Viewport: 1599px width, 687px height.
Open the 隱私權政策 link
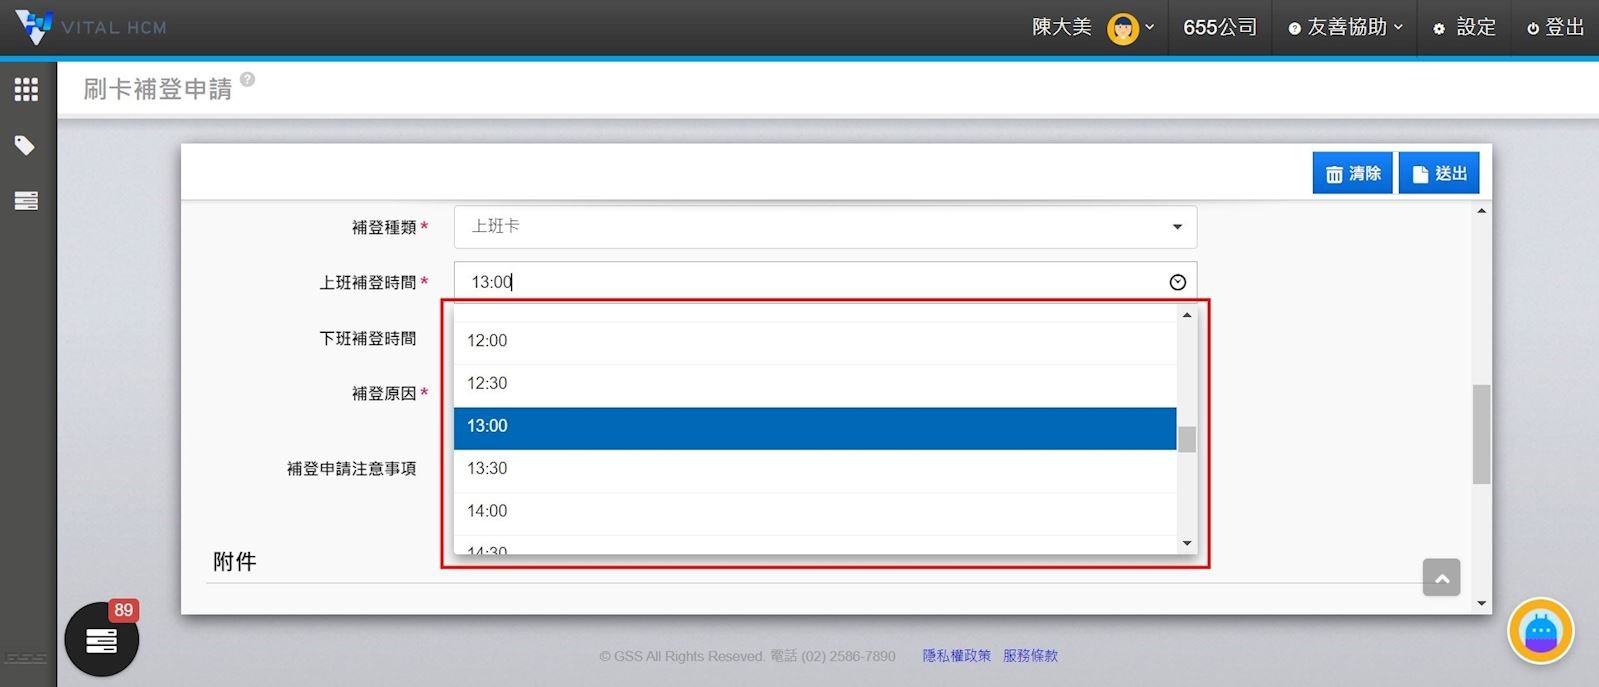pyautogui.click(x=956, y=656)
